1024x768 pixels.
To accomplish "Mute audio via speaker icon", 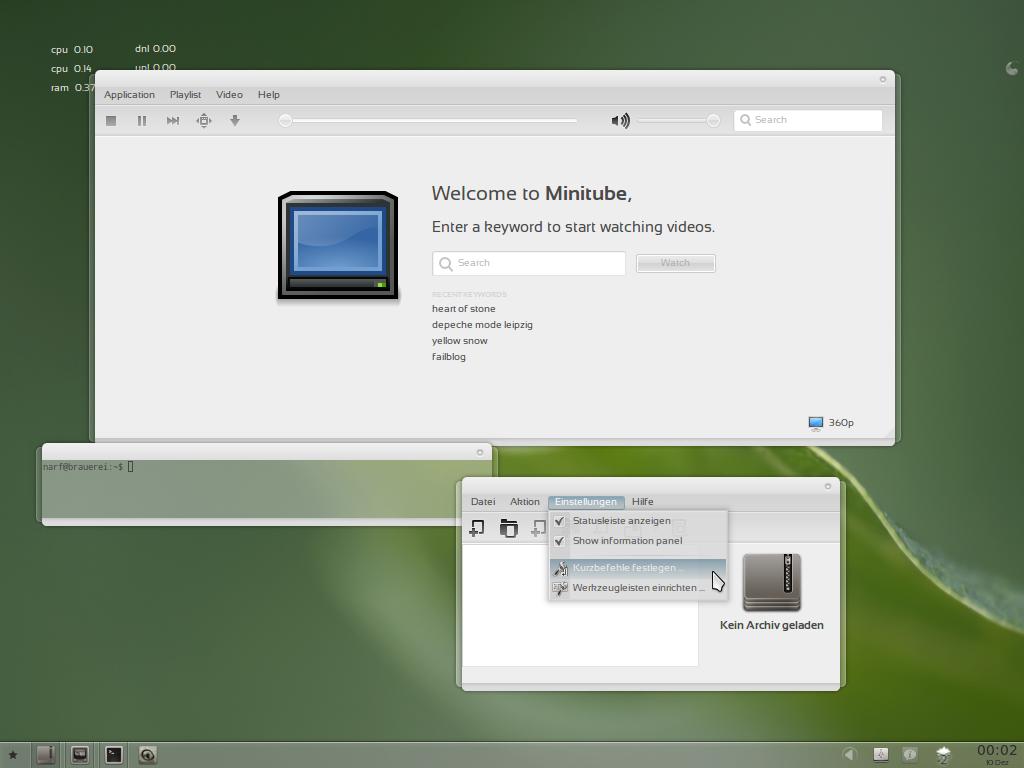I will [x=620, y=121].
